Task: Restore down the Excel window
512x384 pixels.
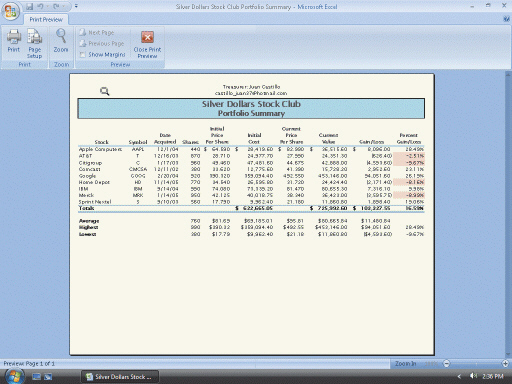Action: pyautogui.click(x=488, y=6)
